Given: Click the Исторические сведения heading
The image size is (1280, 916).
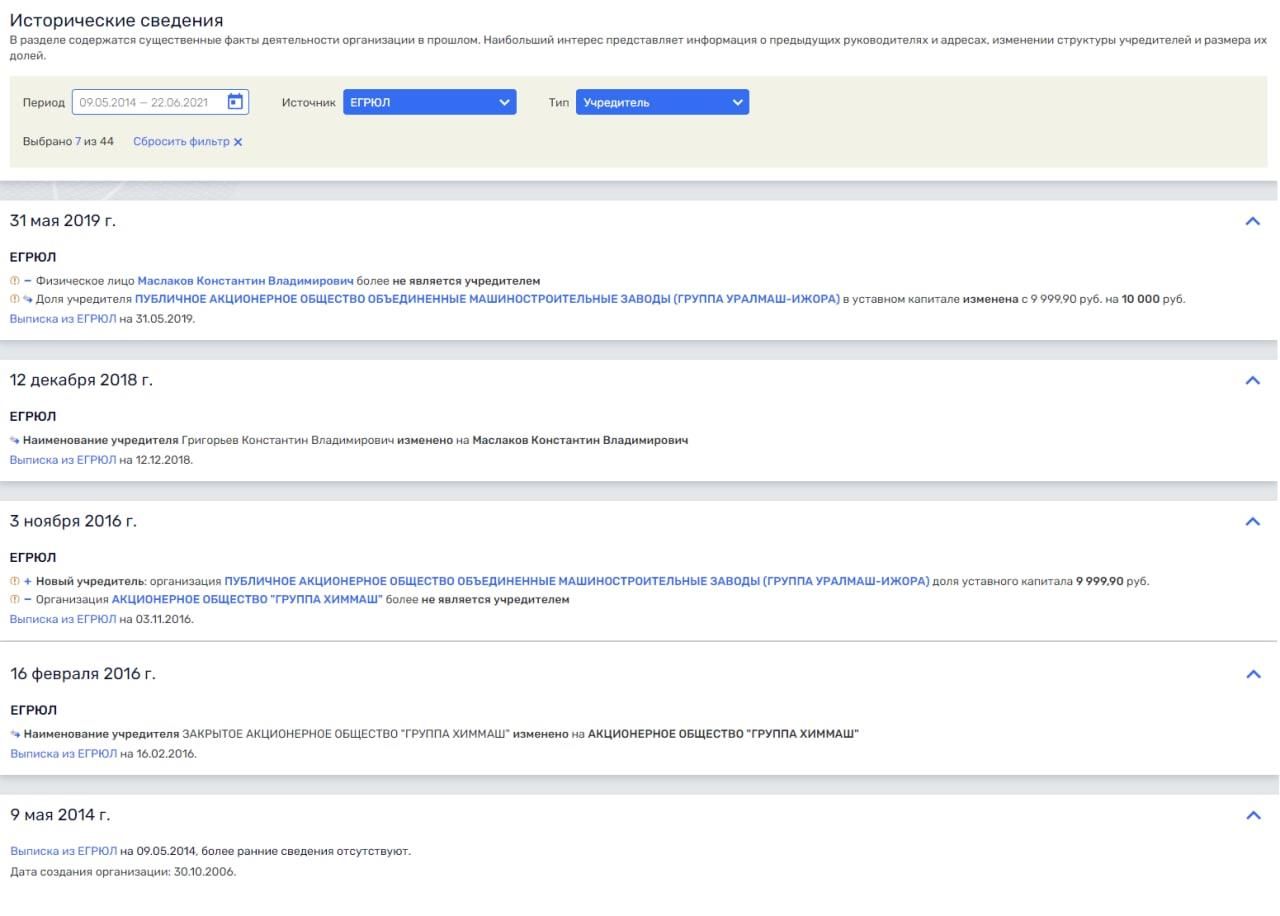Looking at the screenshot, I should 117,20.
